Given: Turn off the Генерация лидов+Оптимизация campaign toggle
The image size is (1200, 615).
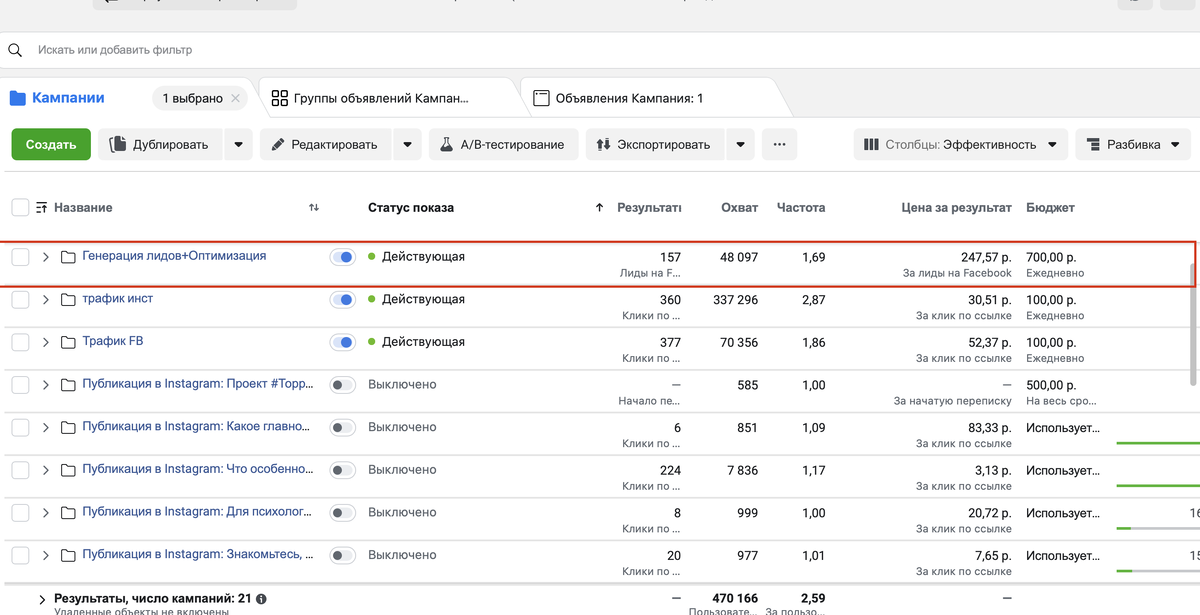Looking at the screenshot, I should pyautogui.click(x=342, y=257).
